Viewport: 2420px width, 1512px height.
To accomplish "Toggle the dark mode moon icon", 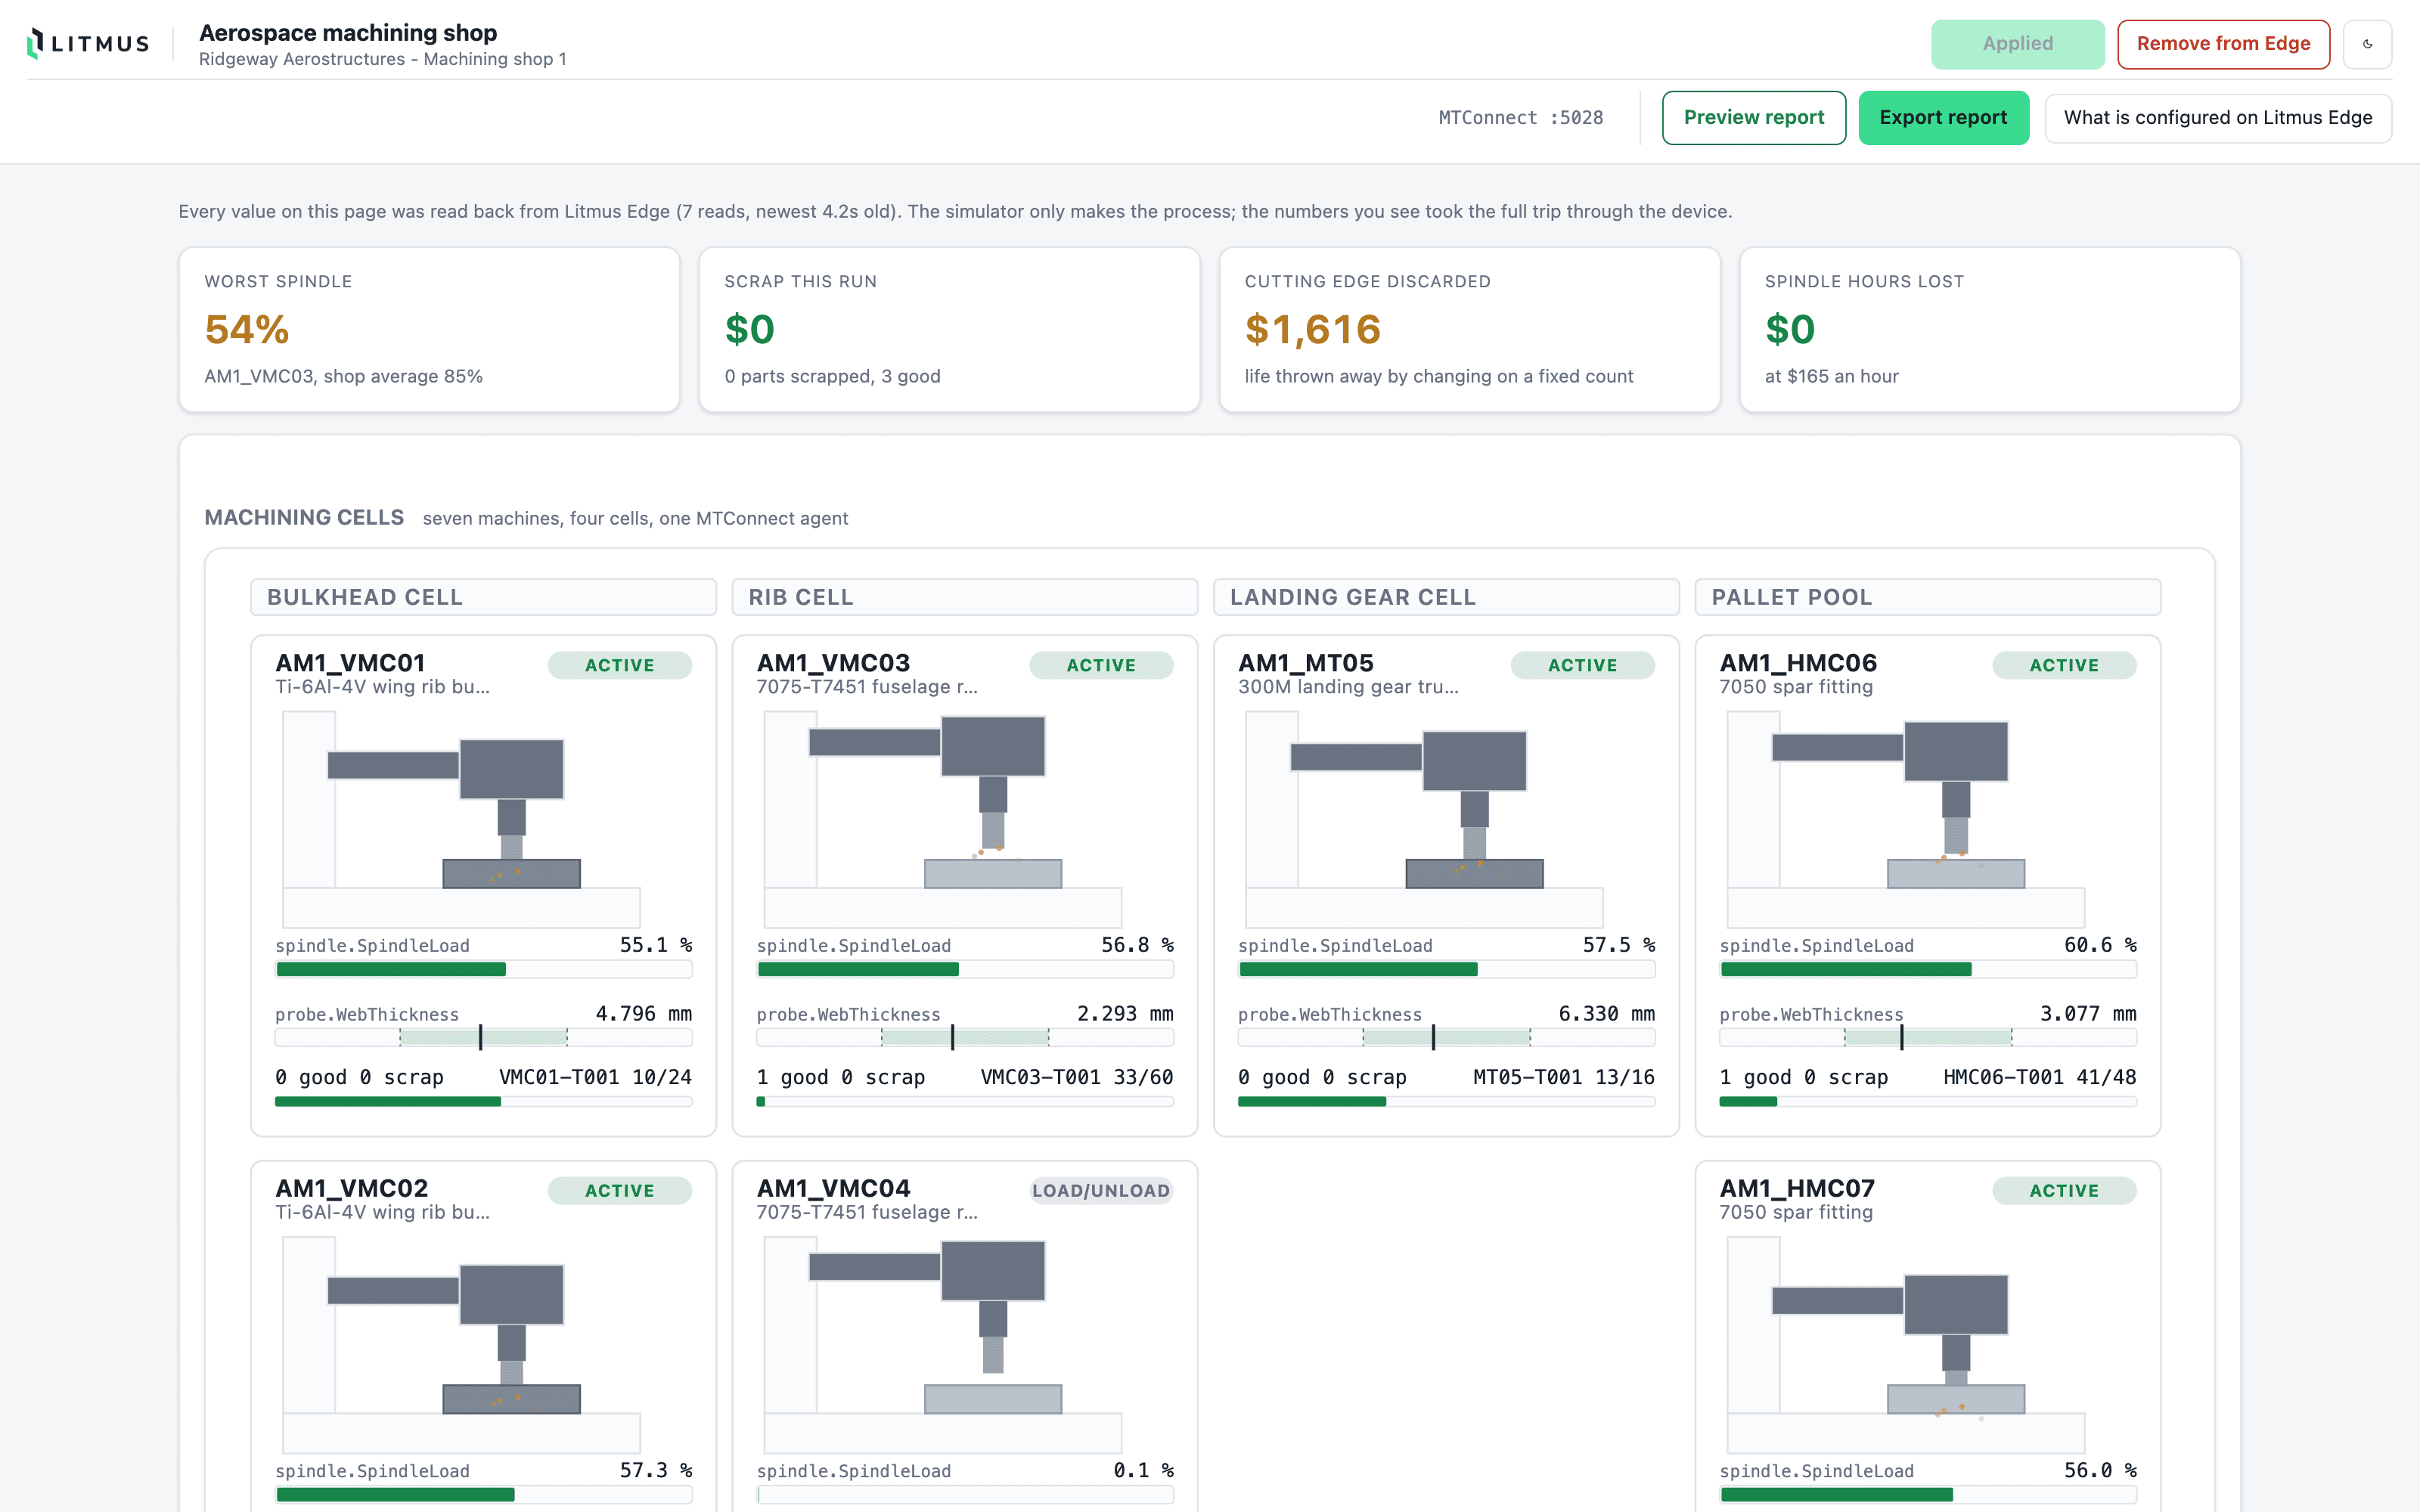I will click(x=2367, y=44).
